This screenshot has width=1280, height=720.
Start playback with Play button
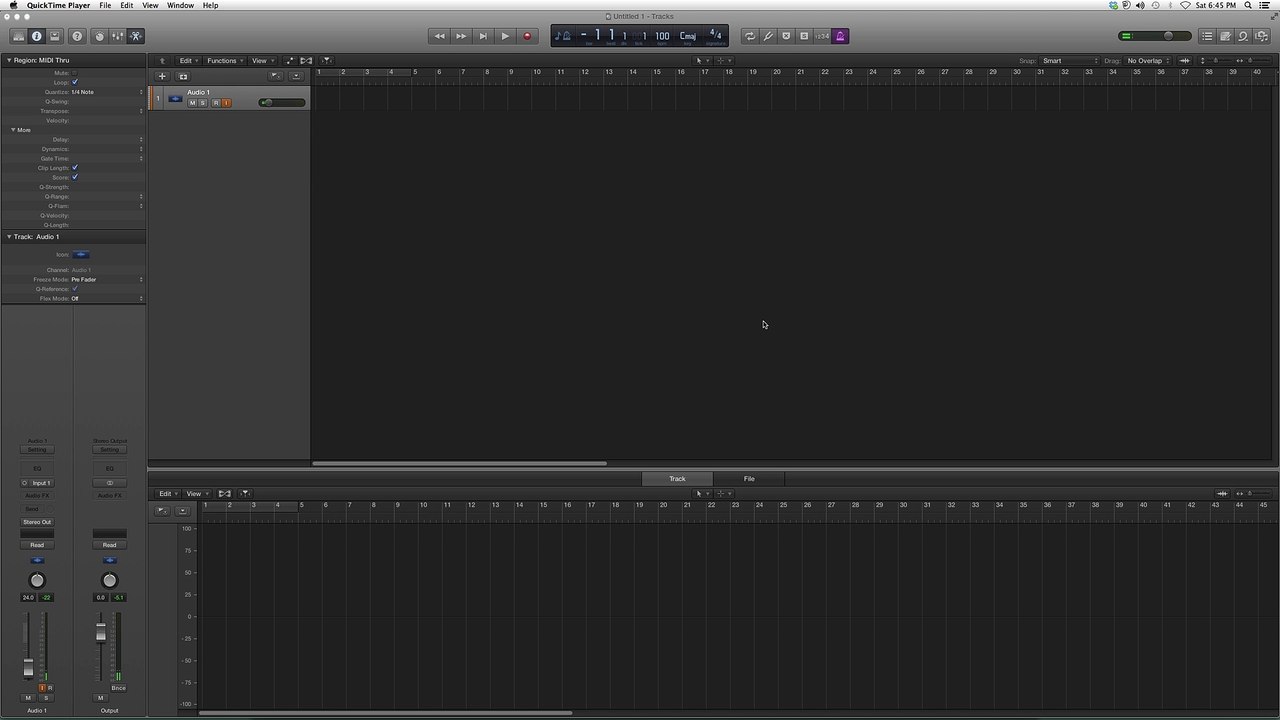tap(505, 36)
